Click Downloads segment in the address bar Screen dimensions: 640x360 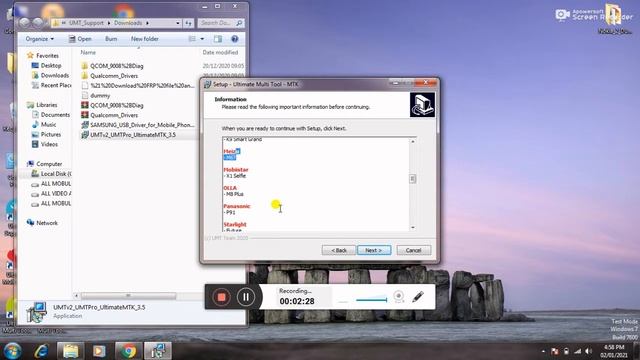[128, 23]
